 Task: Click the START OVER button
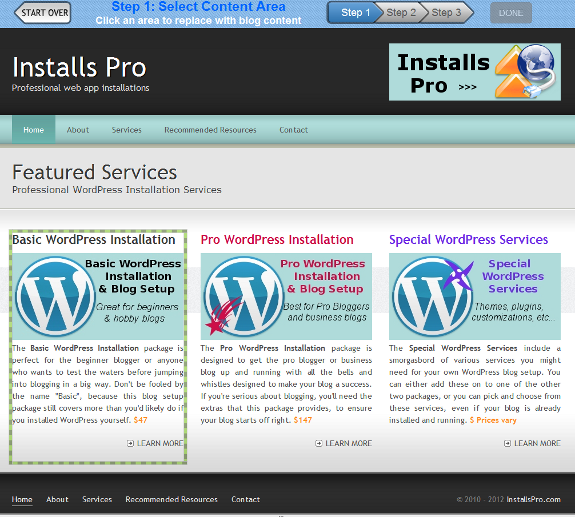coord(43,12)
